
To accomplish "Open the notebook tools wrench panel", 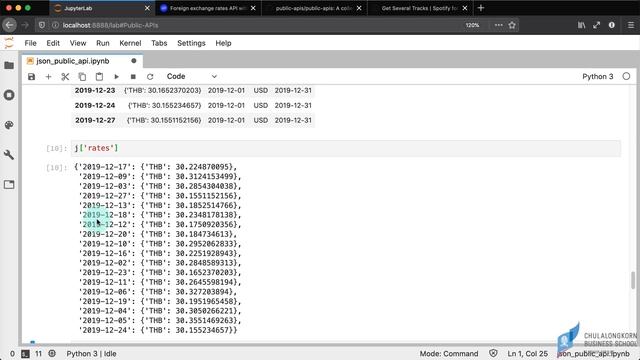I will click(9, 155).
